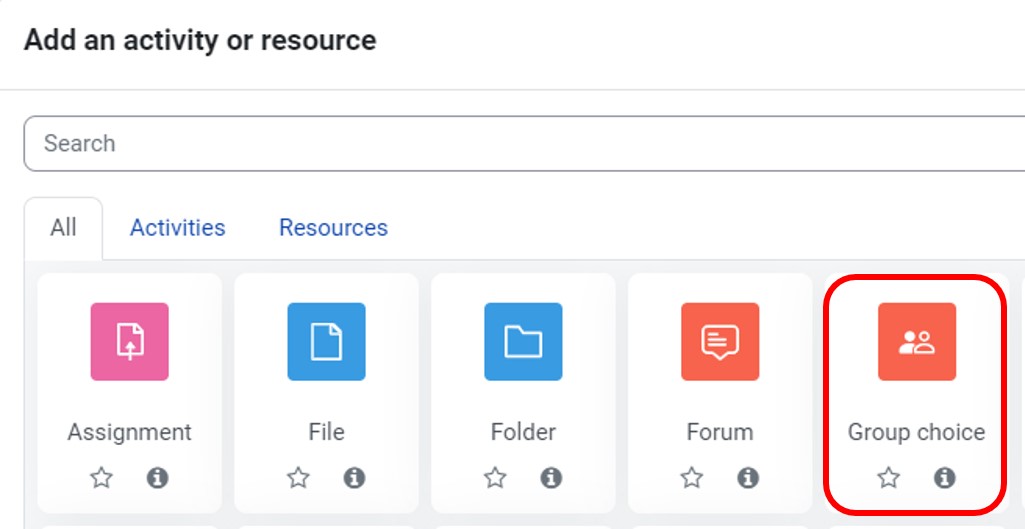
Task: Select the blue File resource icon
Action: pos(326,342)
